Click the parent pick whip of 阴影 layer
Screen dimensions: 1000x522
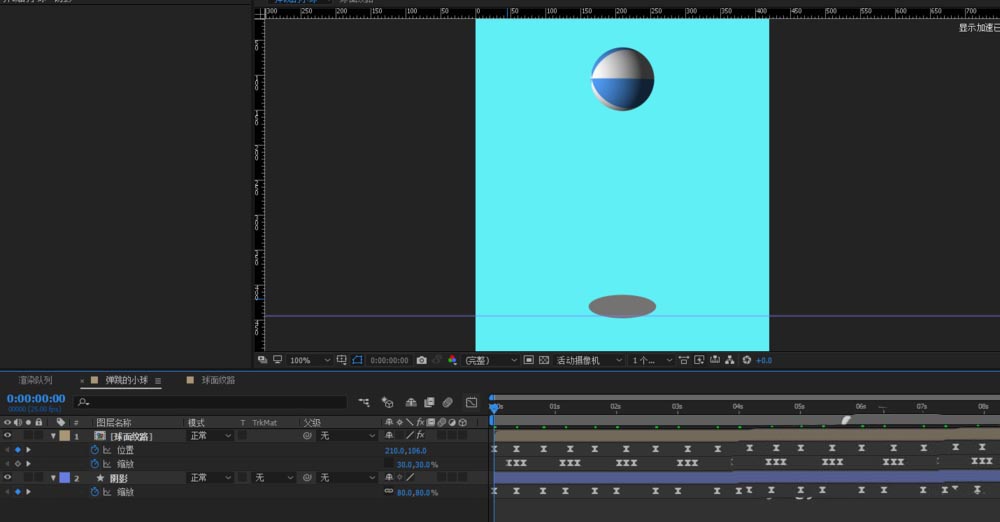(307, 477)
